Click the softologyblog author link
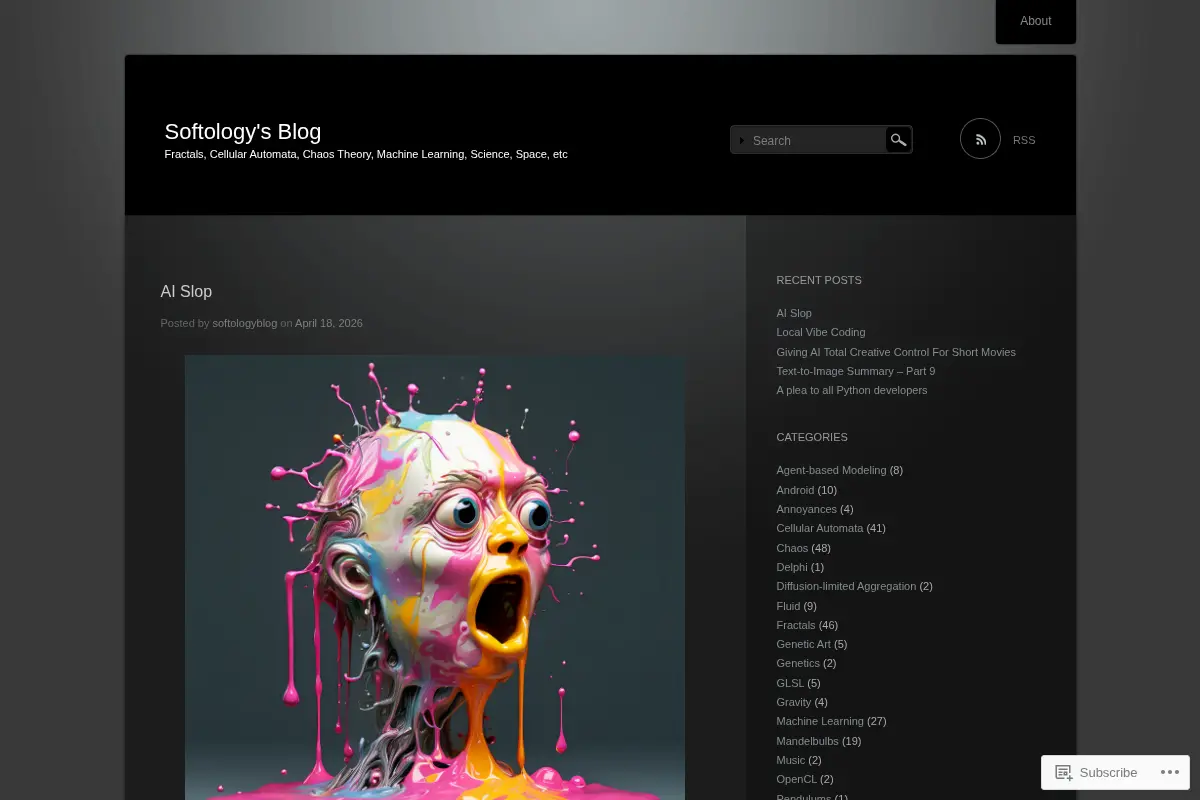1200x800 pixels. click(245, 323)
